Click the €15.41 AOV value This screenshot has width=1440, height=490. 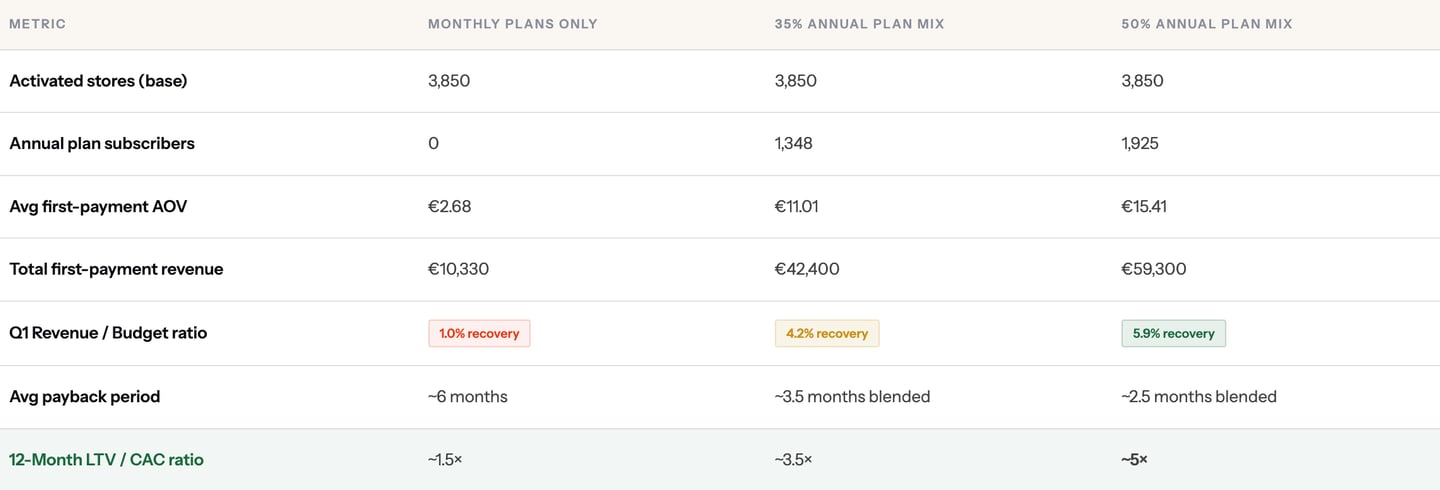pos(1143,207)
